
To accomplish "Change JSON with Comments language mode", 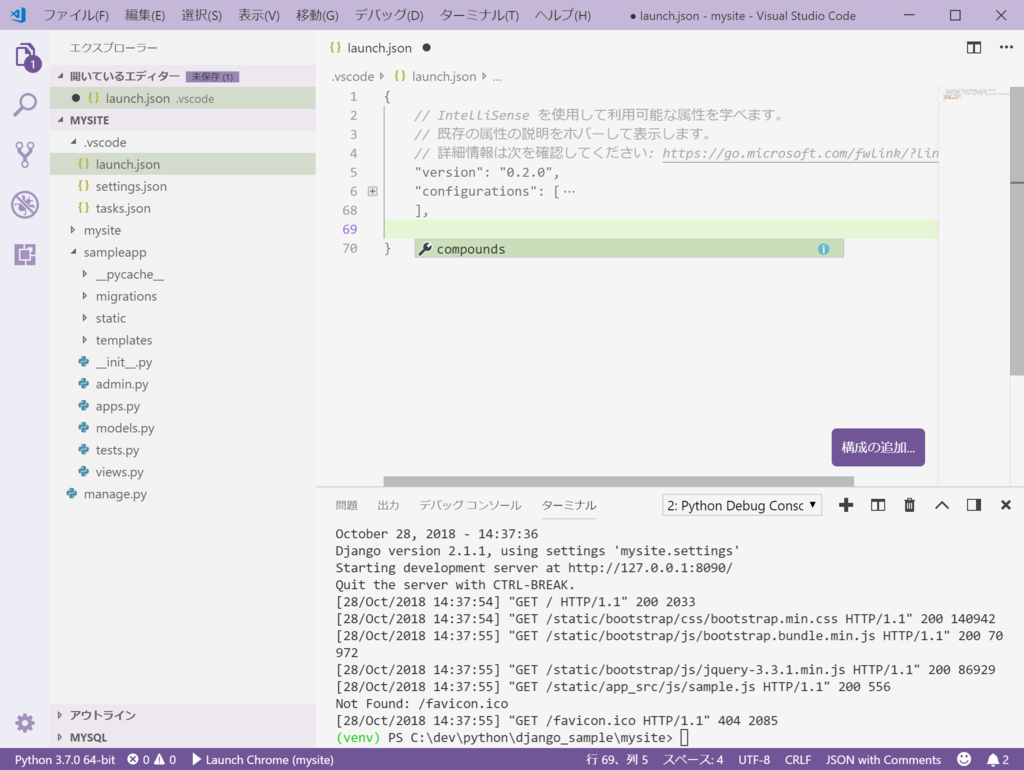I will (x=883, y=760).
